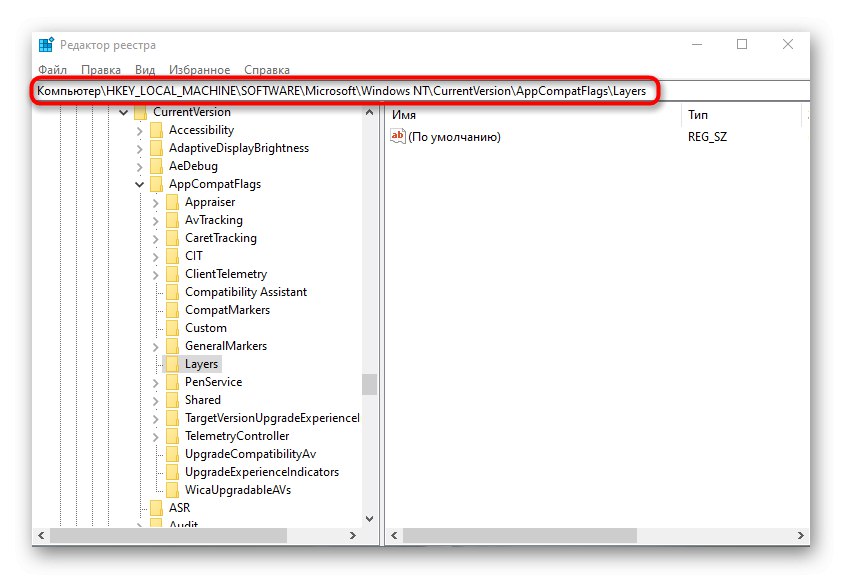Expand the AvTracking key
The width and height of the screenshot is (842, 579).
[156, 221]
